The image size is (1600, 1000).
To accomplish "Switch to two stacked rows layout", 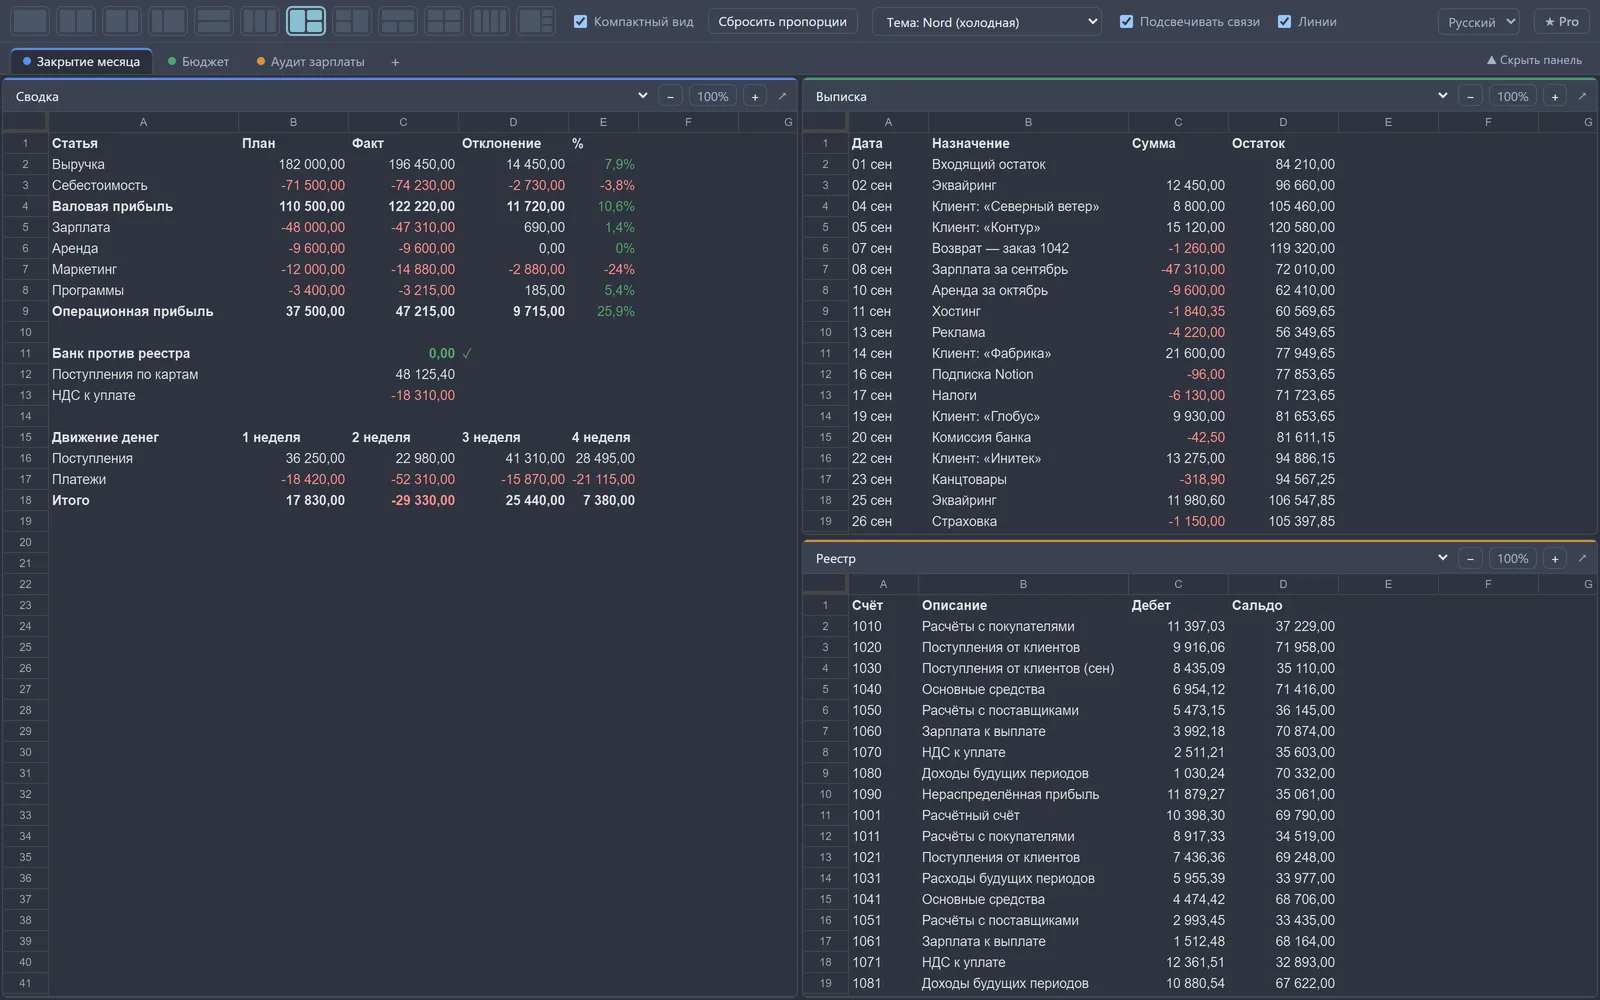I will click(x=213, y=21).
